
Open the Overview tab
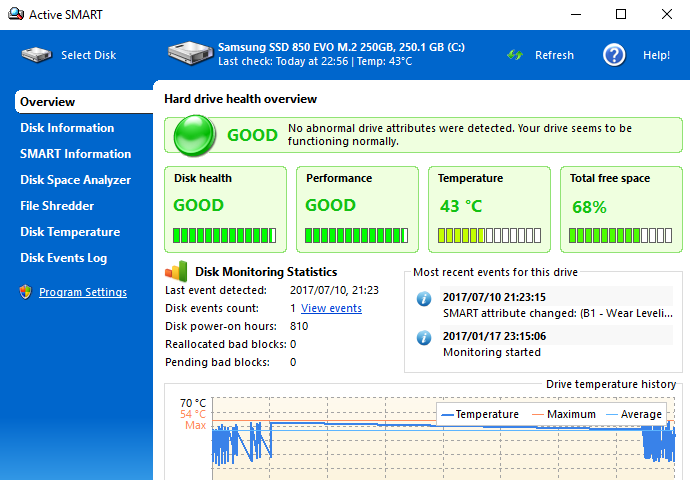click(x=84, y=102)
